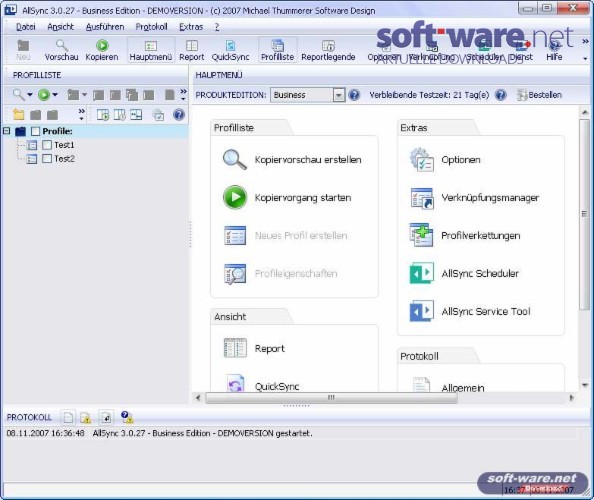Click the Verknüpfungsmanager label
Screen dimensions: 594x500
490,198
